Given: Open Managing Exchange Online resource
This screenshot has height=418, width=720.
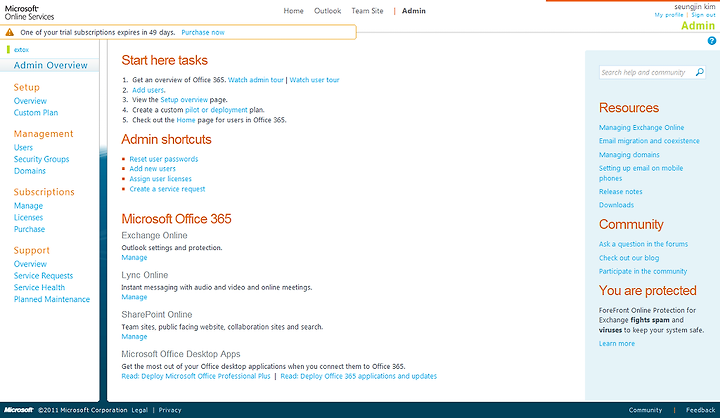Looking at the screenshot, I should coord(641,128).
